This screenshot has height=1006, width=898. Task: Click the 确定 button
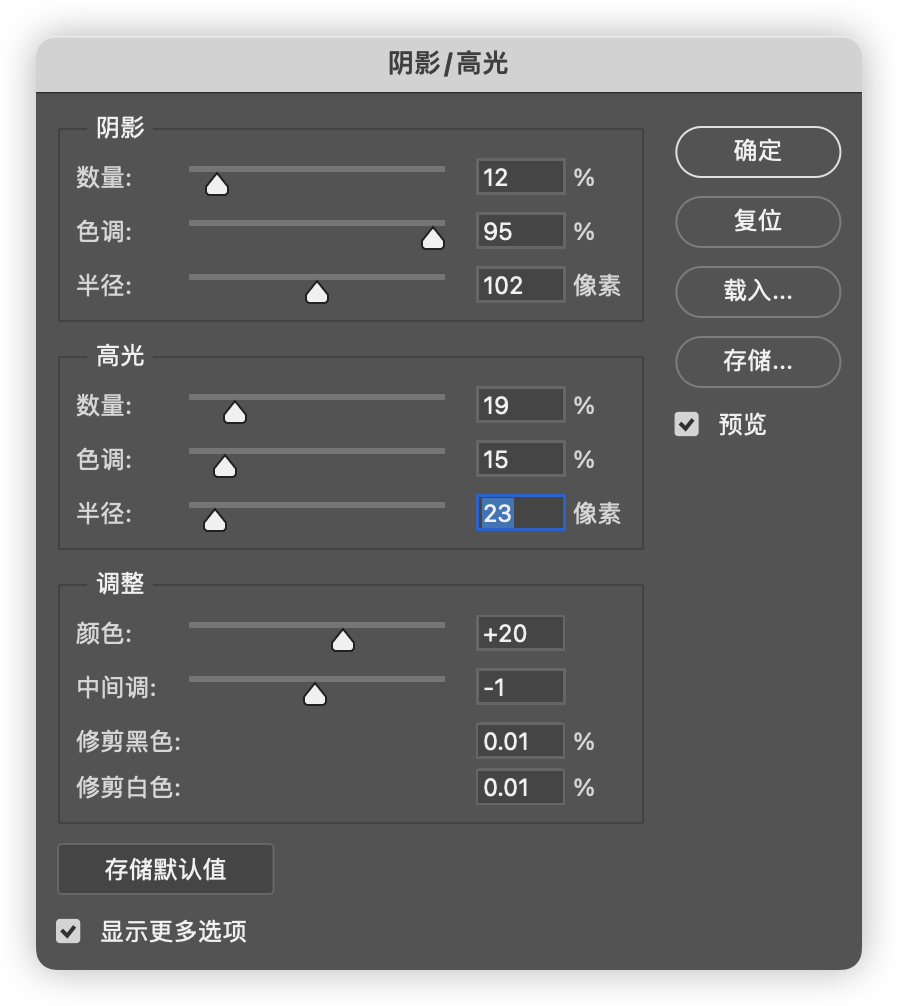point(758,151)
